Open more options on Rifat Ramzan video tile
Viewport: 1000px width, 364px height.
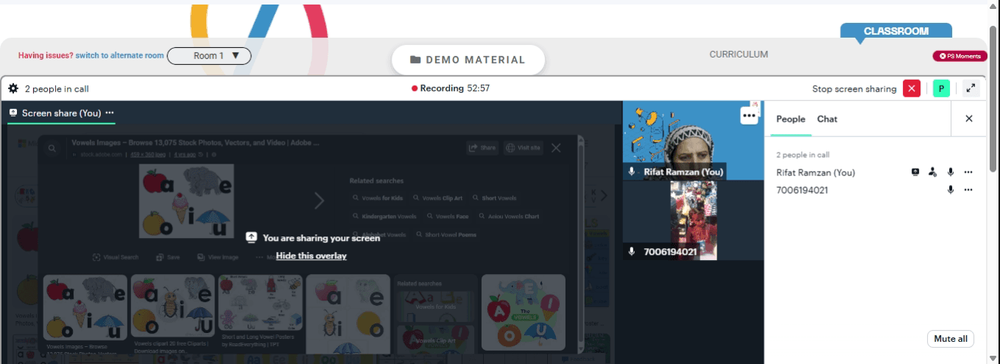(x=749, y=116)
